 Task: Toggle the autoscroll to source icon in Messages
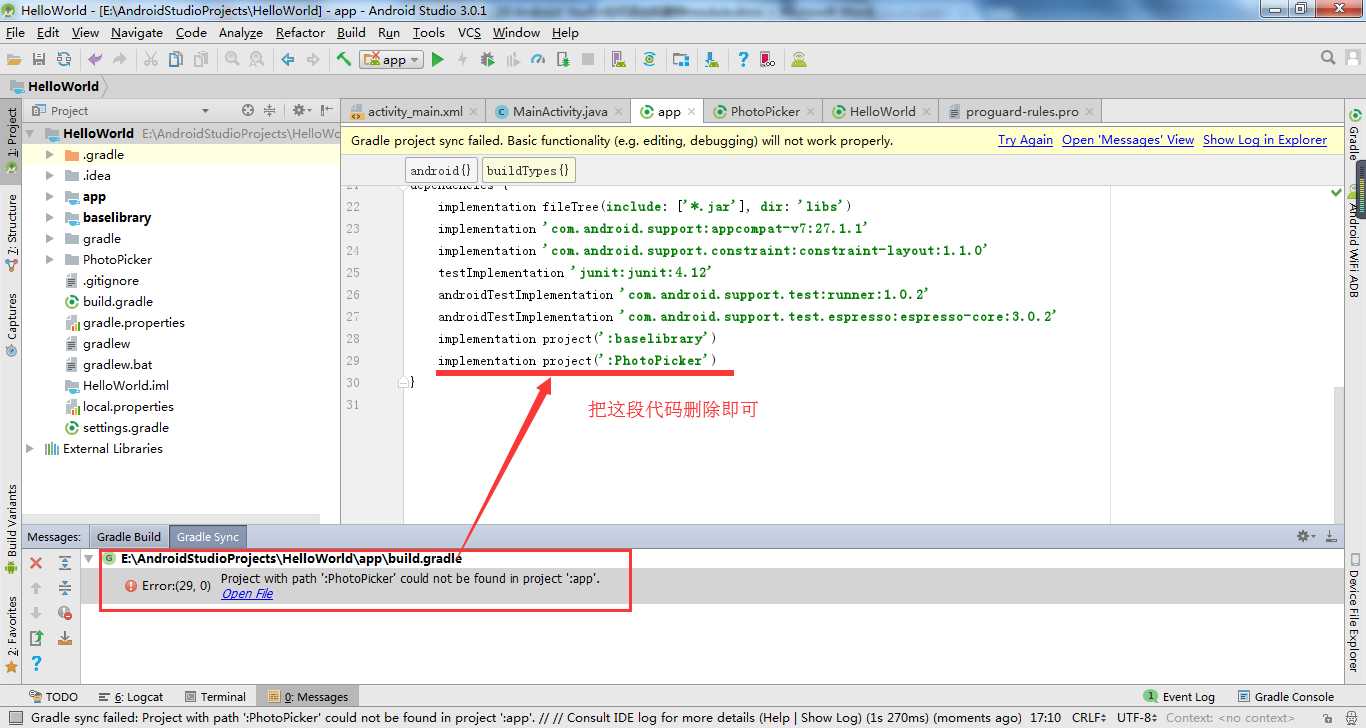65,638
